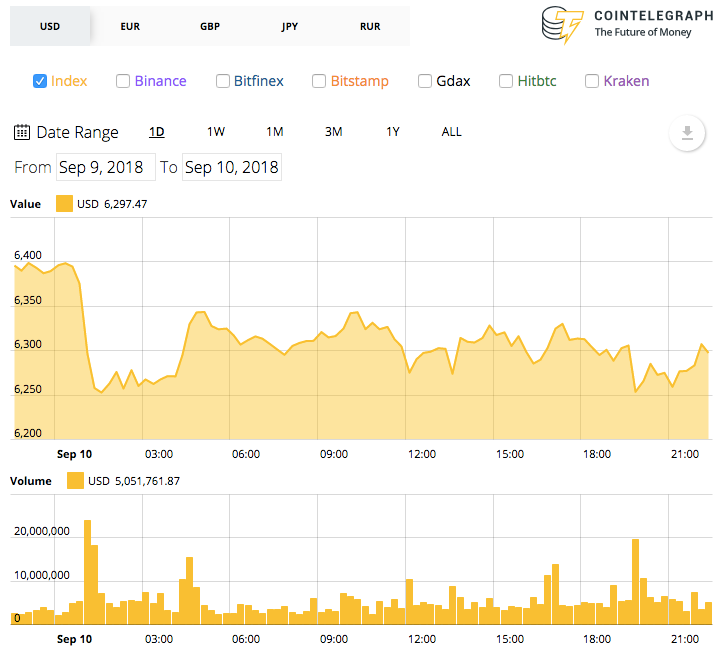Click the Date Range calendar icon
Image resolution: width=723 pixels, height=653 pixels.
click(x=22, y=132)
